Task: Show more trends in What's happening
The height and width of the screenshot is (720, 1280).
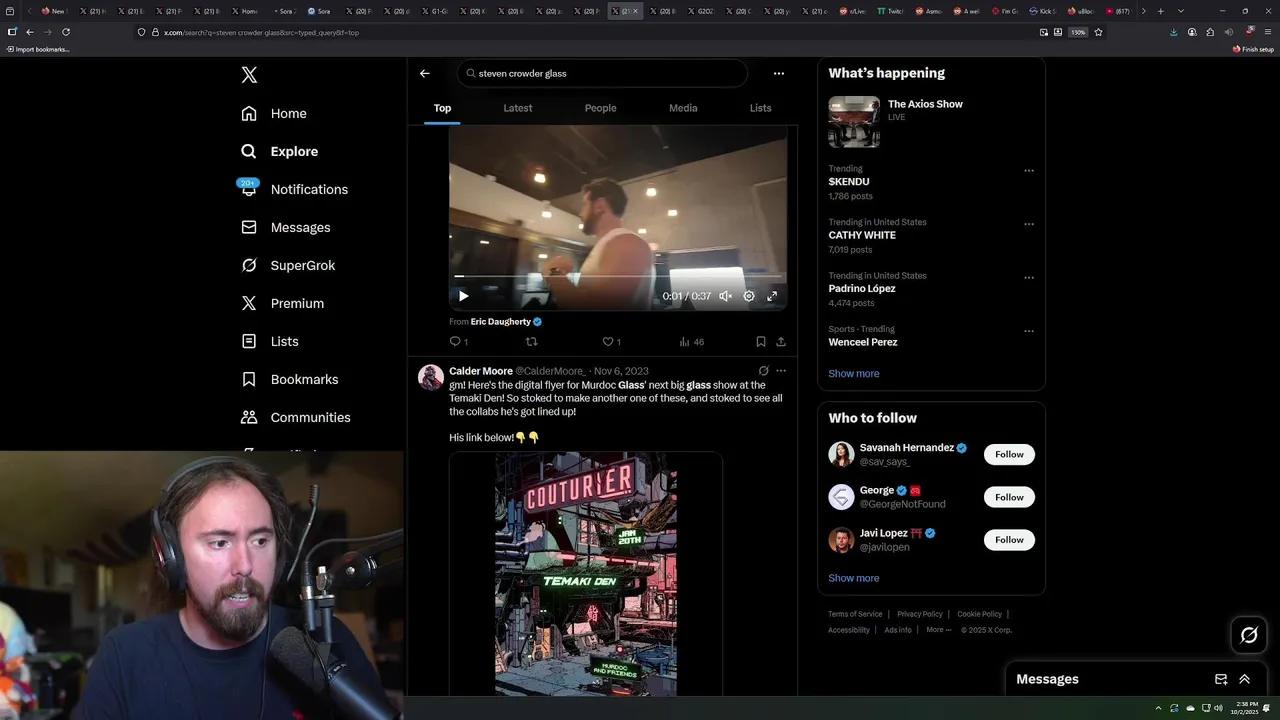Action: tap(854, 374)
